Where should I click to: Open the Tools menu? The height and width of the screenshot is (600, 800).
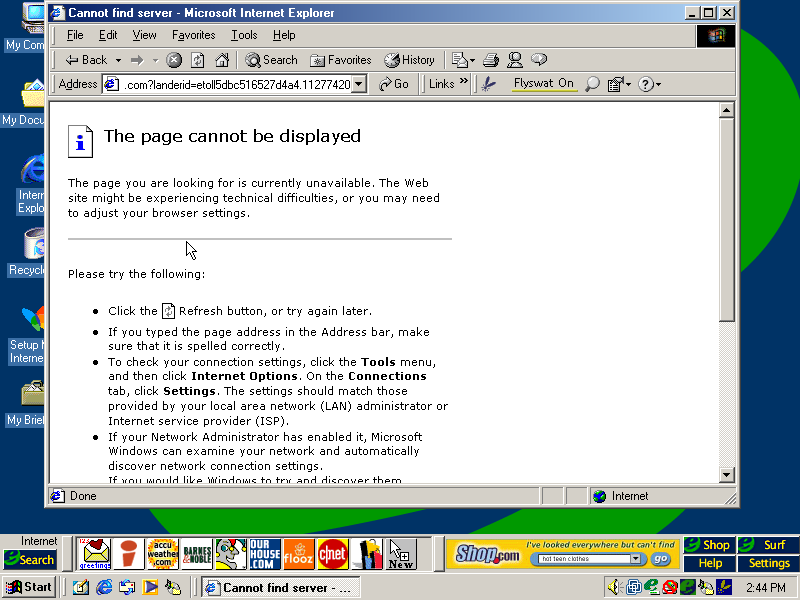click(244, 35)
